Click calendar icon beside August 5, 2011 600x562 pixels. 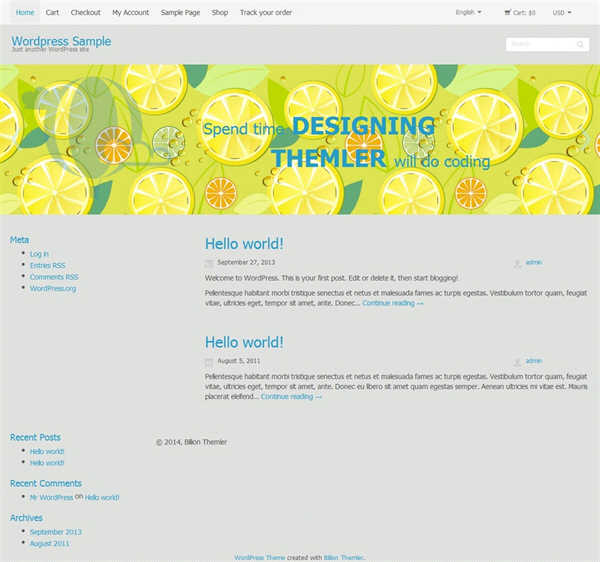pyautogui.click(x=209, y=362)
